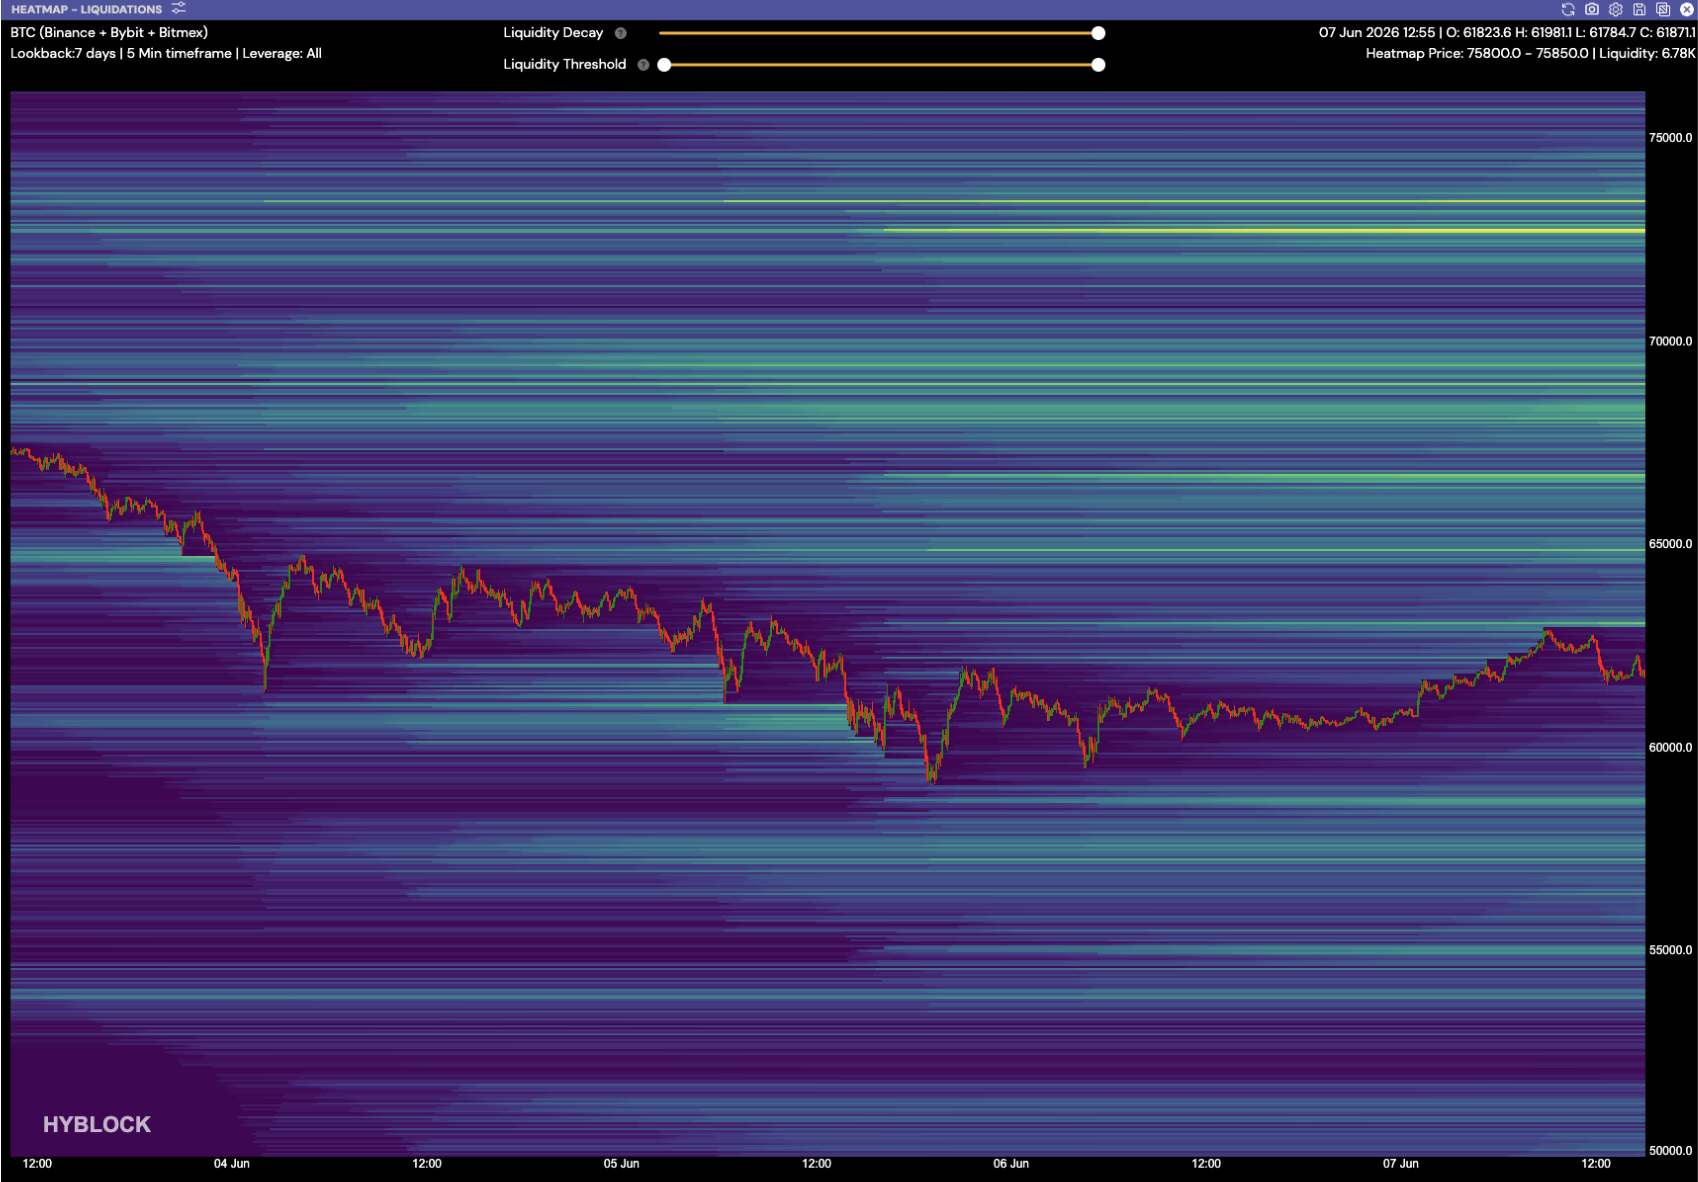Click the "HEATMAP - LIQUIDATIONS" panel title
Viewport: 1698px width, 1182px height.
coord(87,9)
